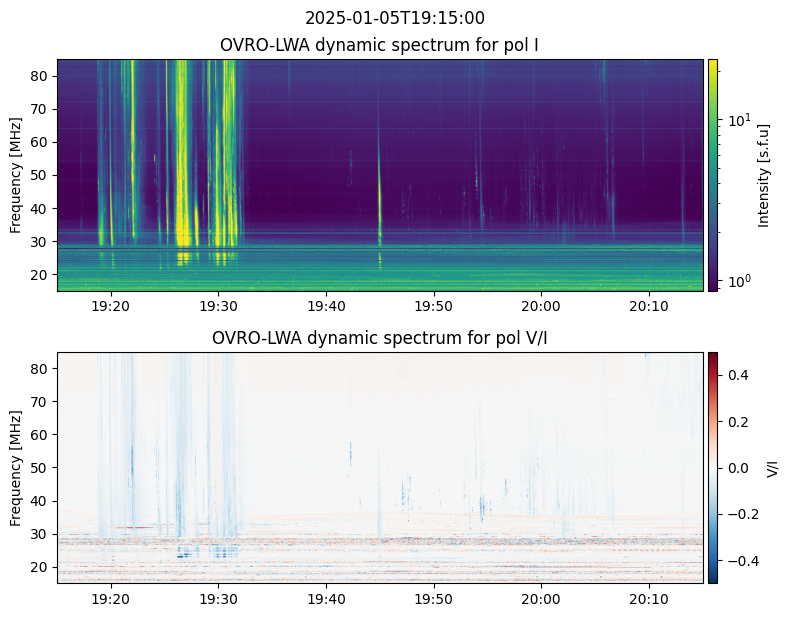Click the 19:50 time tick under bottom panel

pyautogui.click(x=433, y=598)
